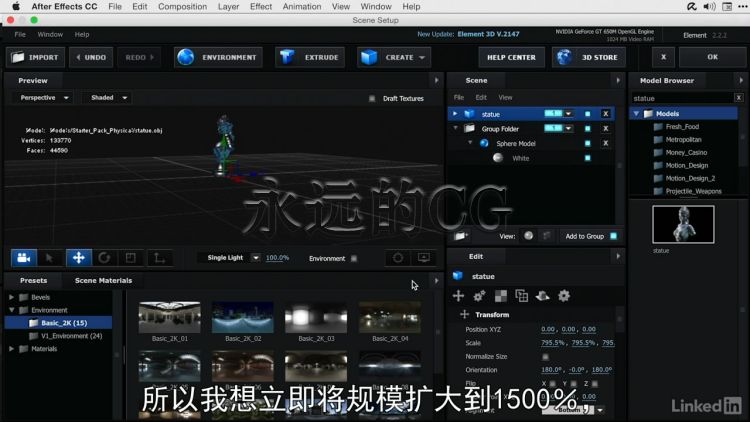Click the Import button folder icon

point(18,57)
